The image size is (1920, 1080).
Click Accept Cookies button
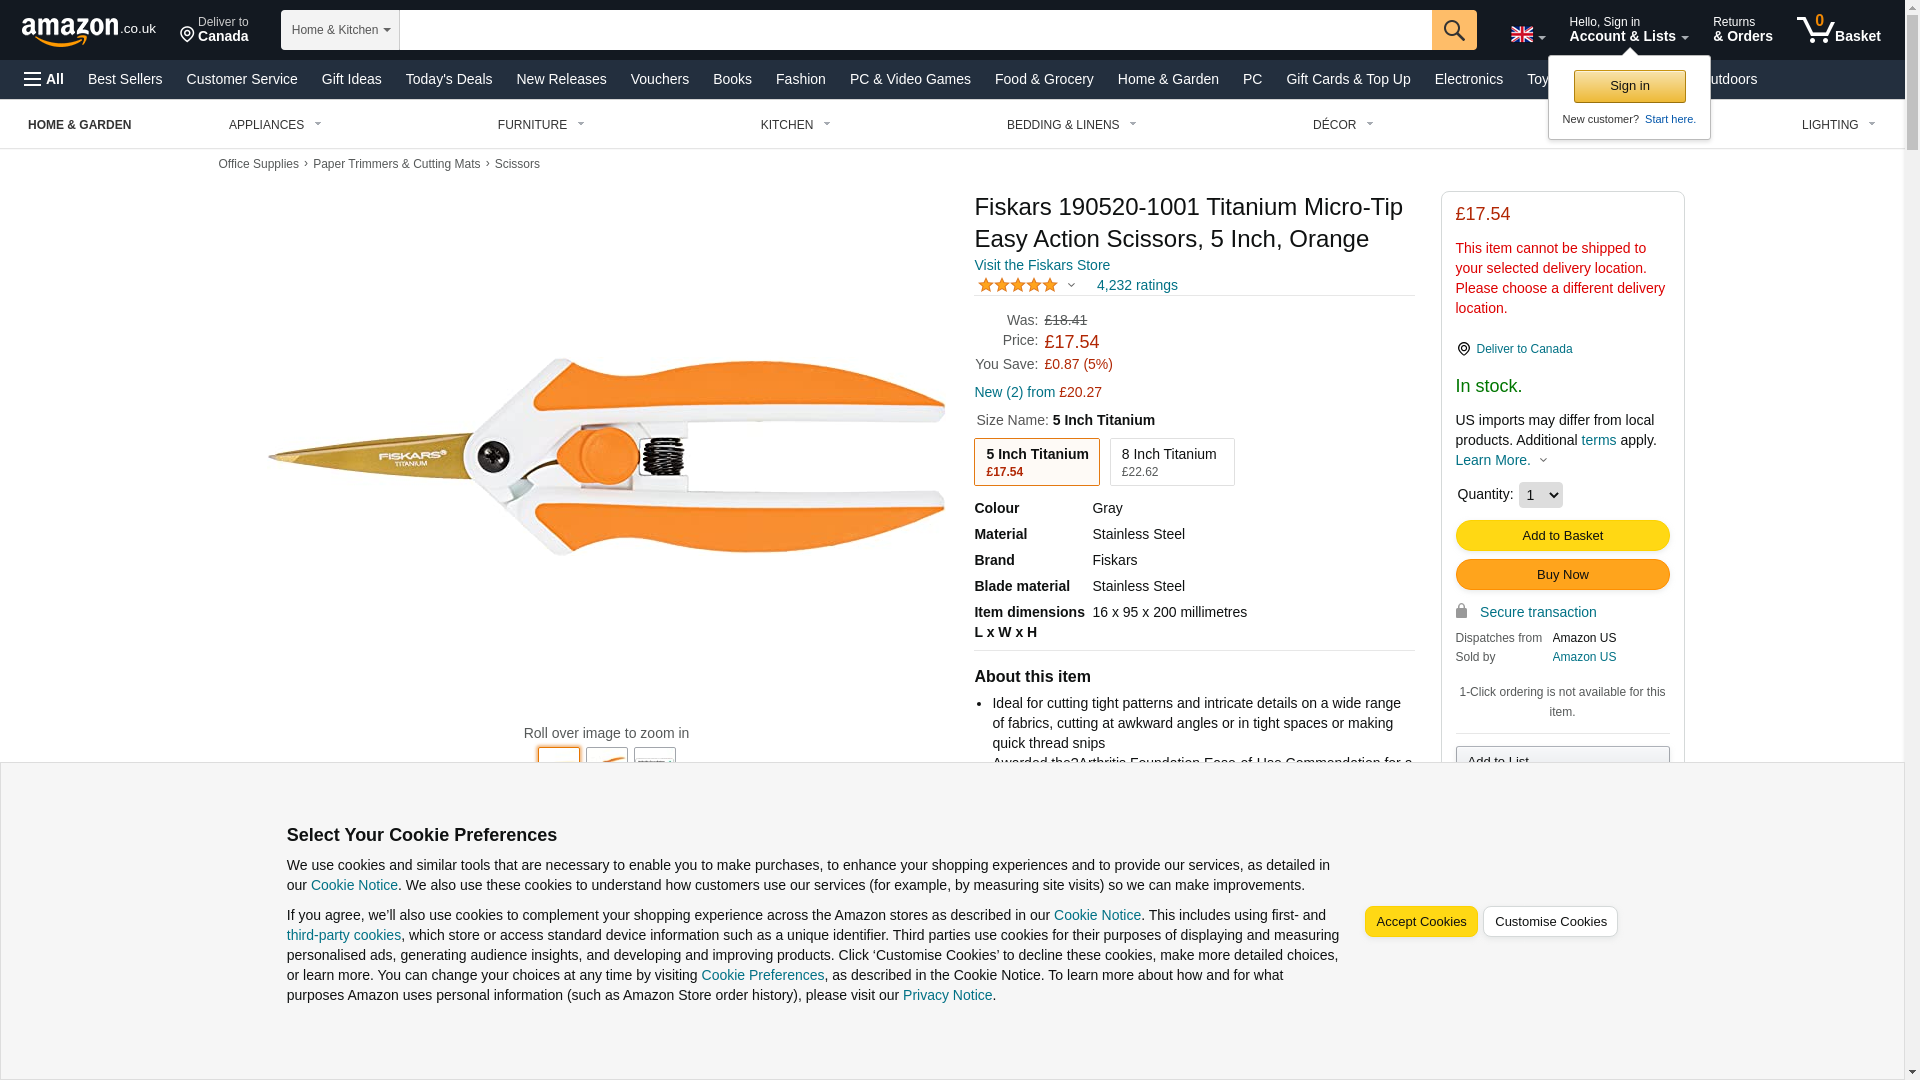pos(1420,922)
